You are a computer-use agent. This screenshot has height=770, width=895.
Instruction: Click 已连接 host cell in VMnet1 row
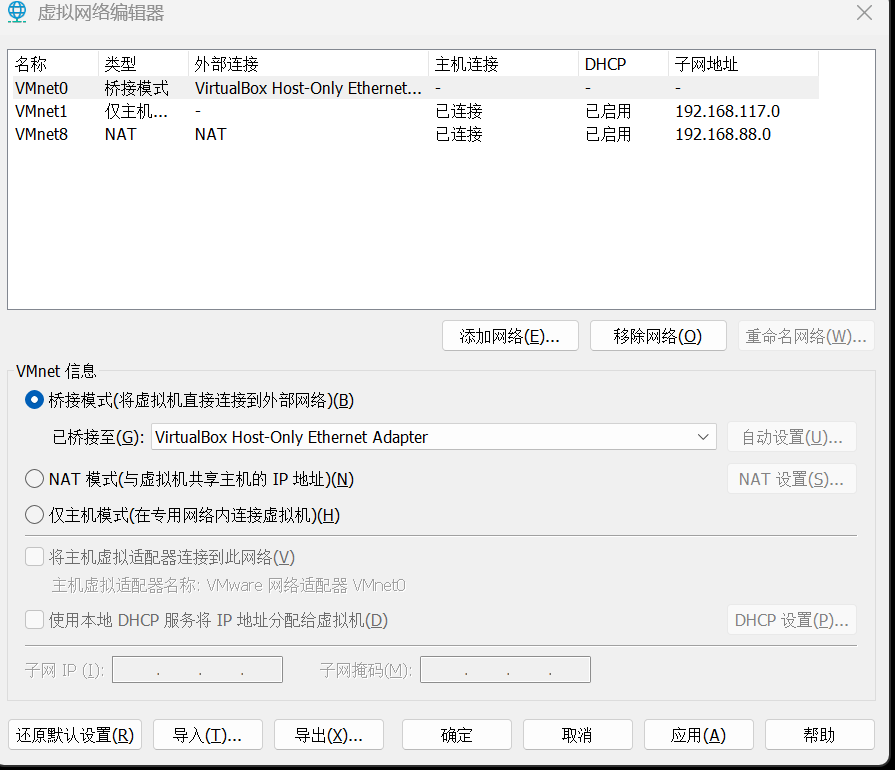coord(459,111)
